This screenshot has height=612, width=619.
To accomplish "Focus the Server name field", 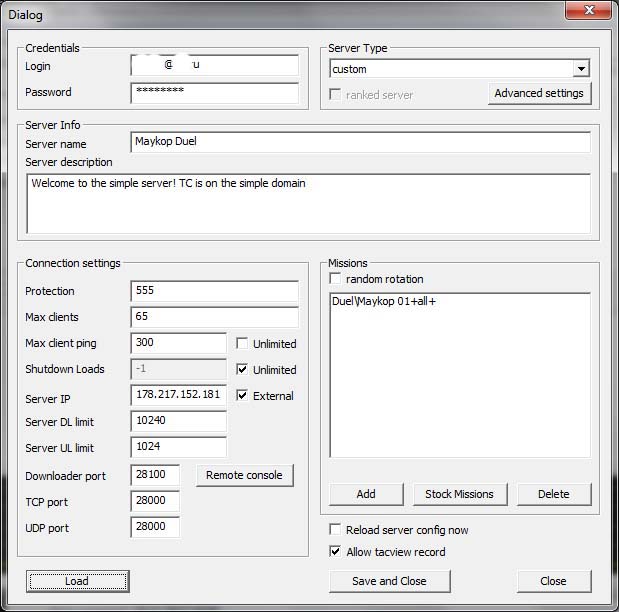I will (360, 142).
